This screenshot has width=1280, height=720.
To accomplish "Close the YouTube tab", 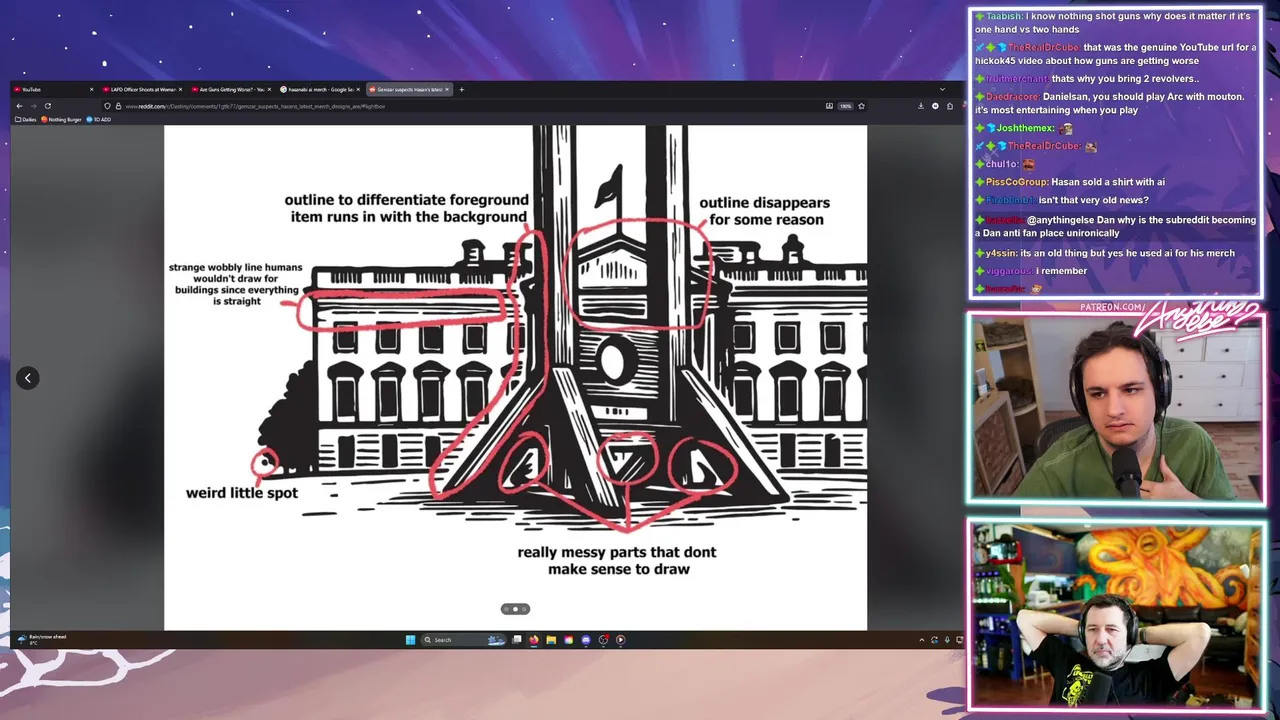I will tap(91, 89).
